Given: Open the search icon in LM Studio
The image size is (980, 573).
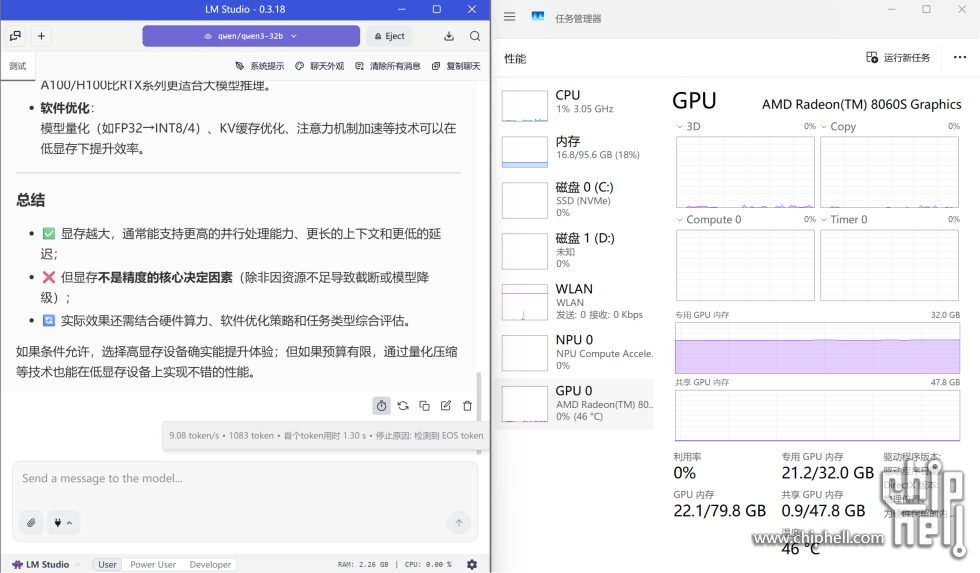Looking at the screenshot, I should click(x=475, y=36).
